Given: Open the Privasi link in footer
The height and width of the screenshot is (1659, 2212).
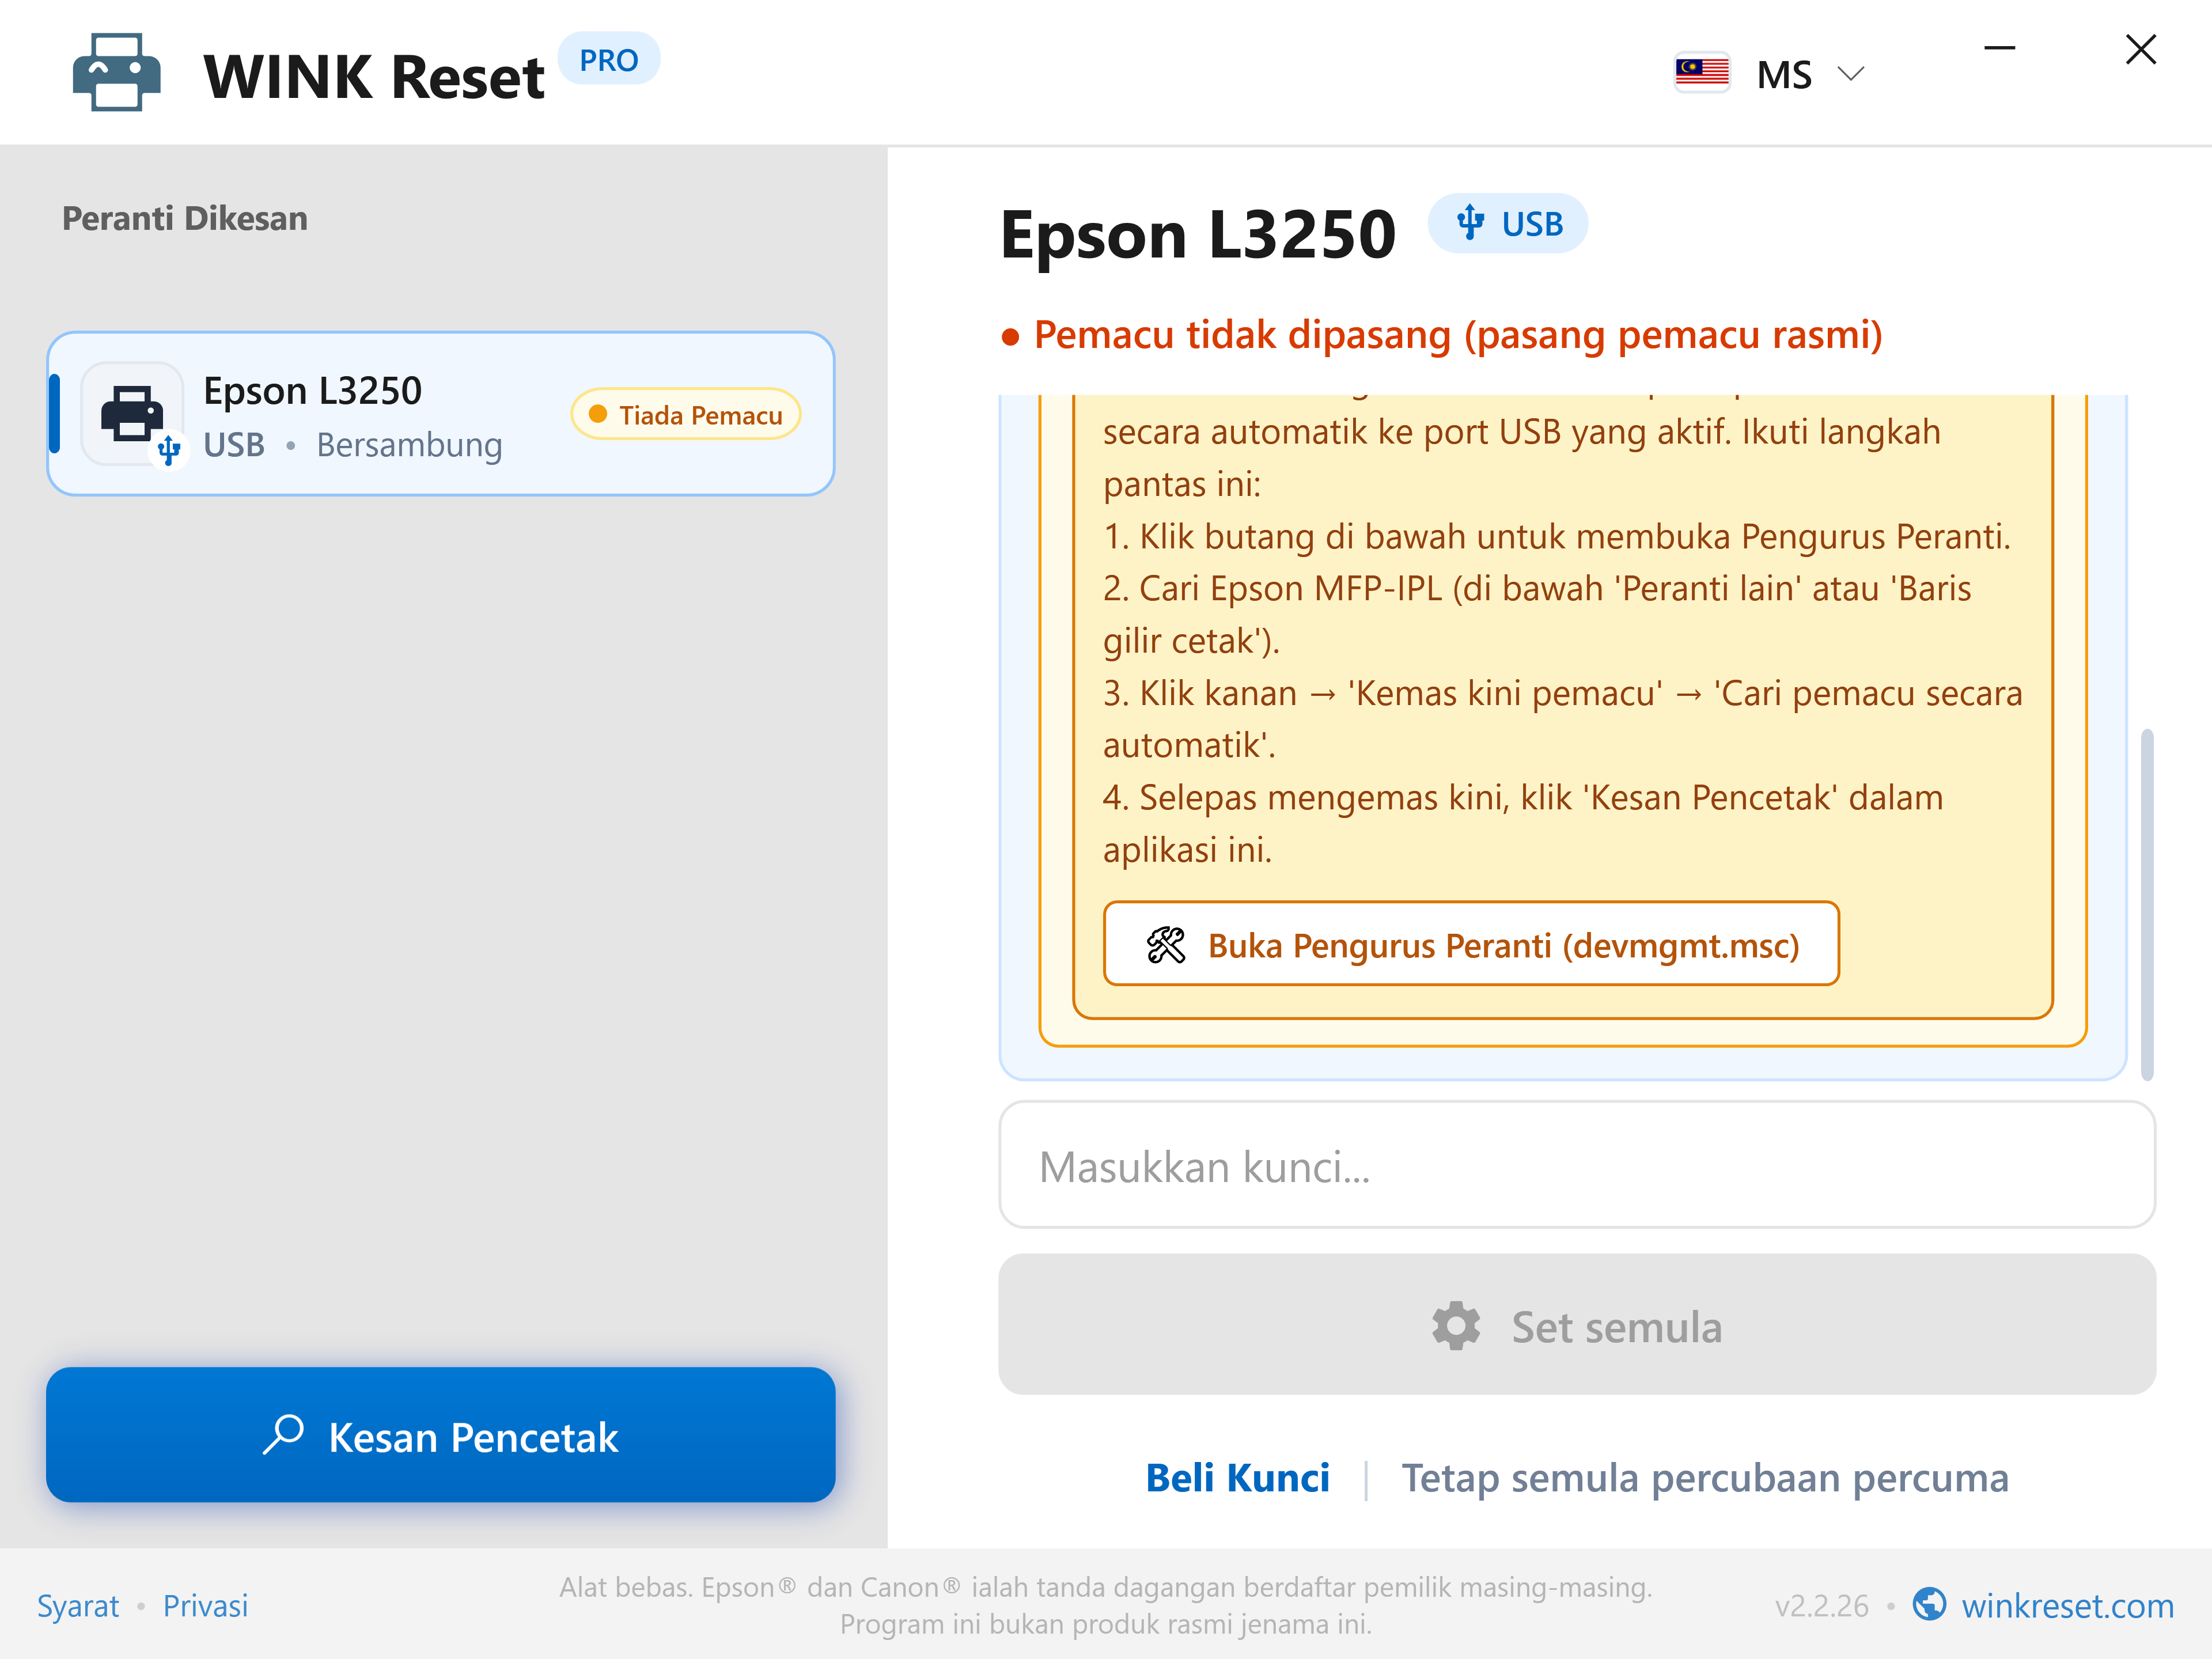Looking at the screenshot, I should 205,1606.
